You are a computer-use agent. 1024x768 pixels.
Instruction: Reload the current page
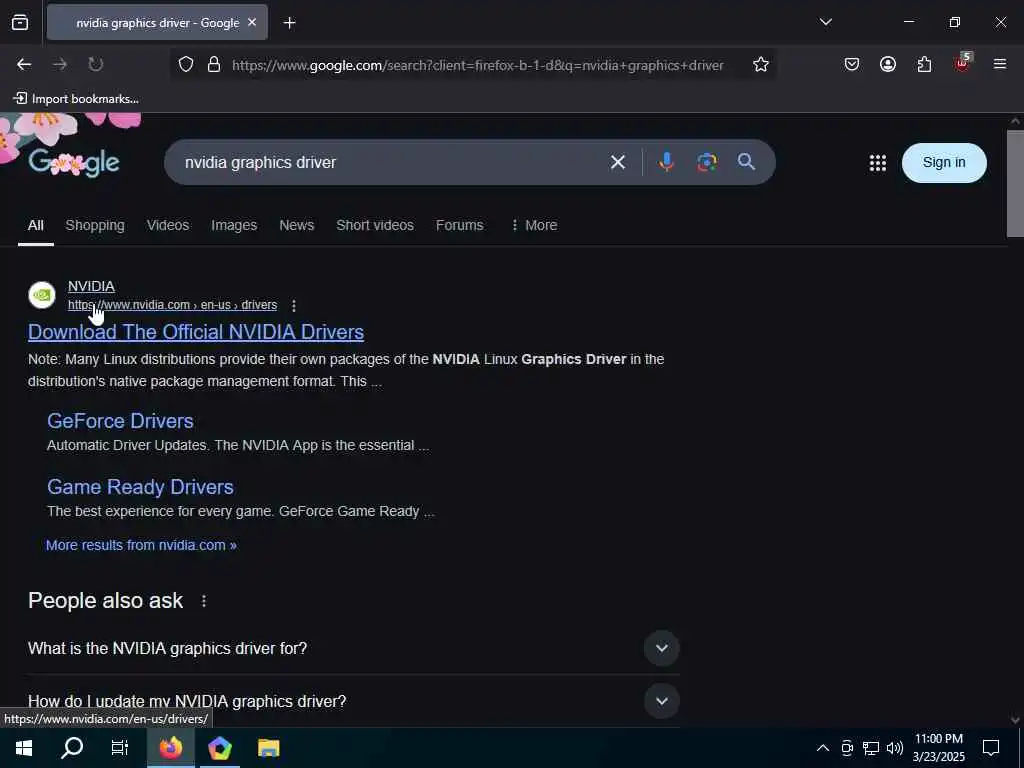(x=96, y=64)
